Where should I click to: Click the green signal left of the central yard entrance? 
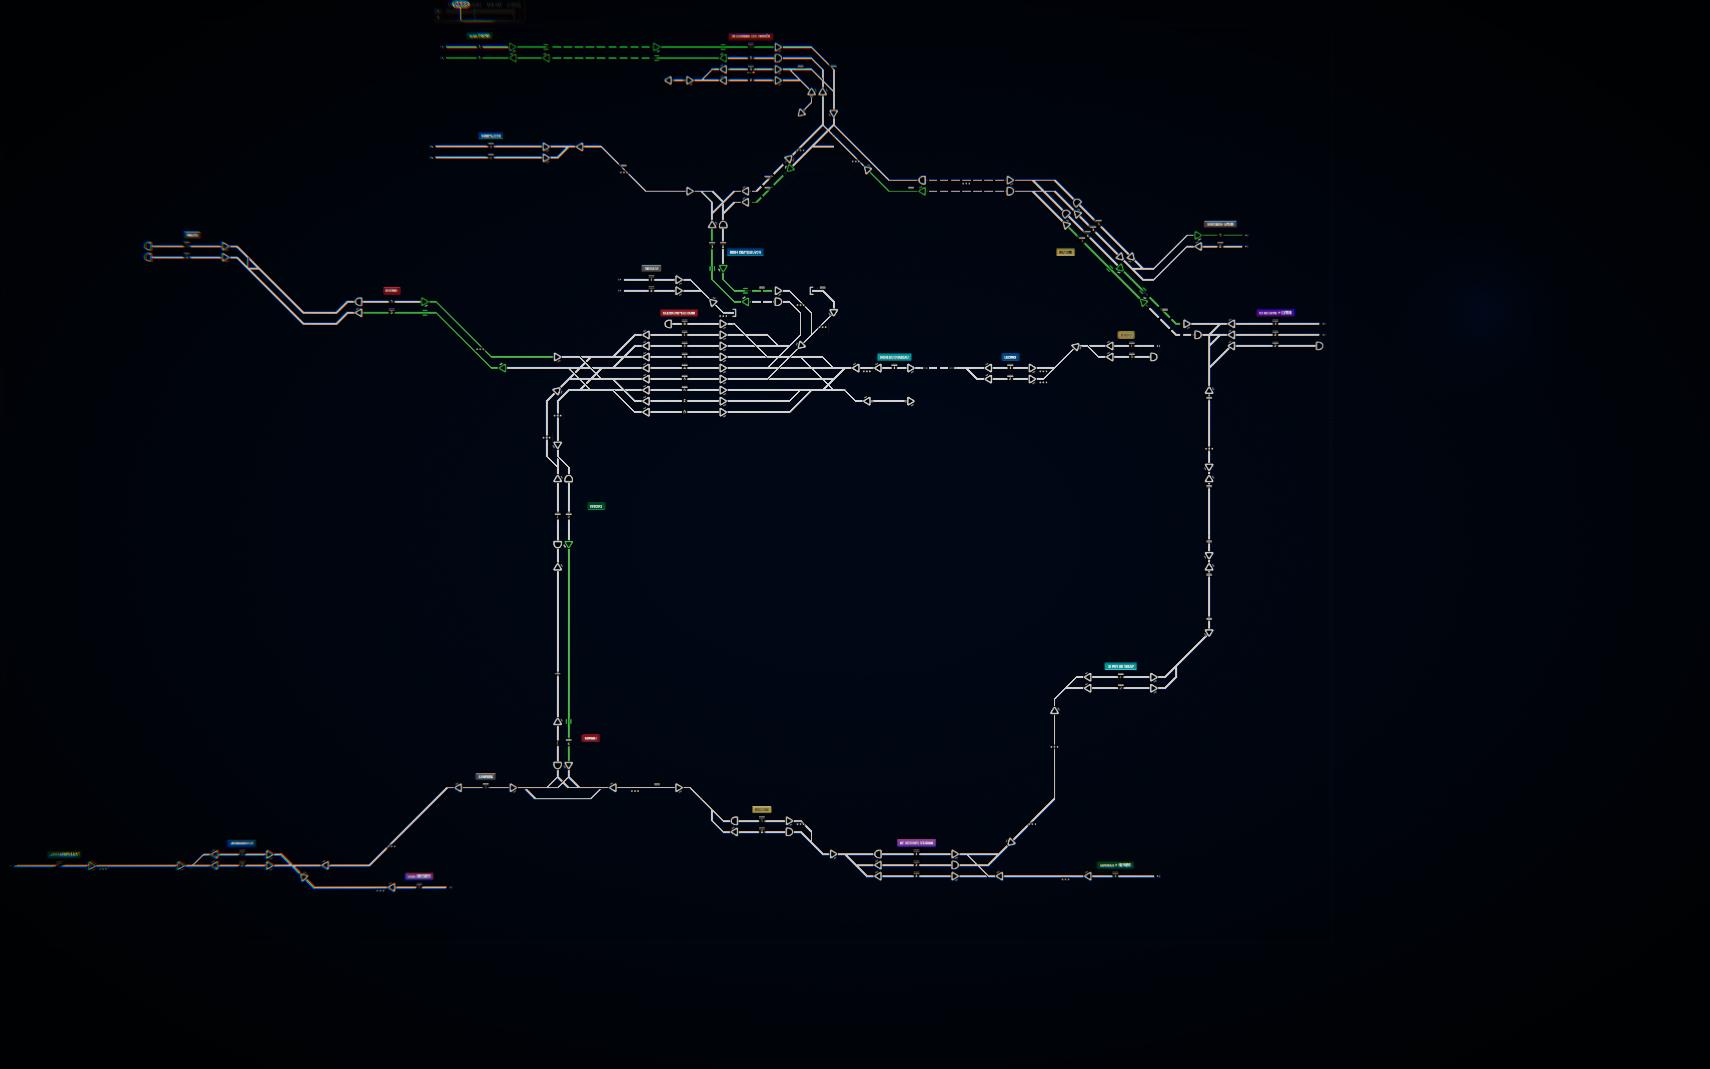[x=502, y=368]
